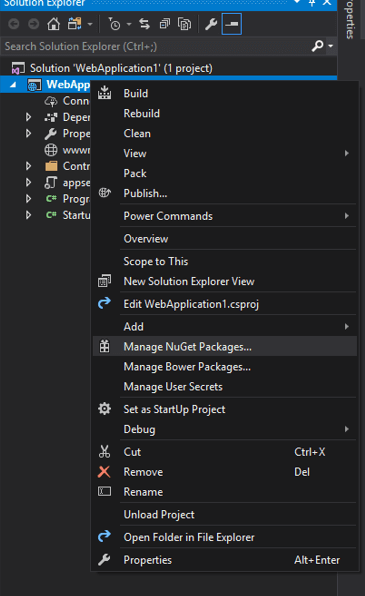Click the search magnifier icon
This screenshot has height=596, width=365.
[317, 46]
